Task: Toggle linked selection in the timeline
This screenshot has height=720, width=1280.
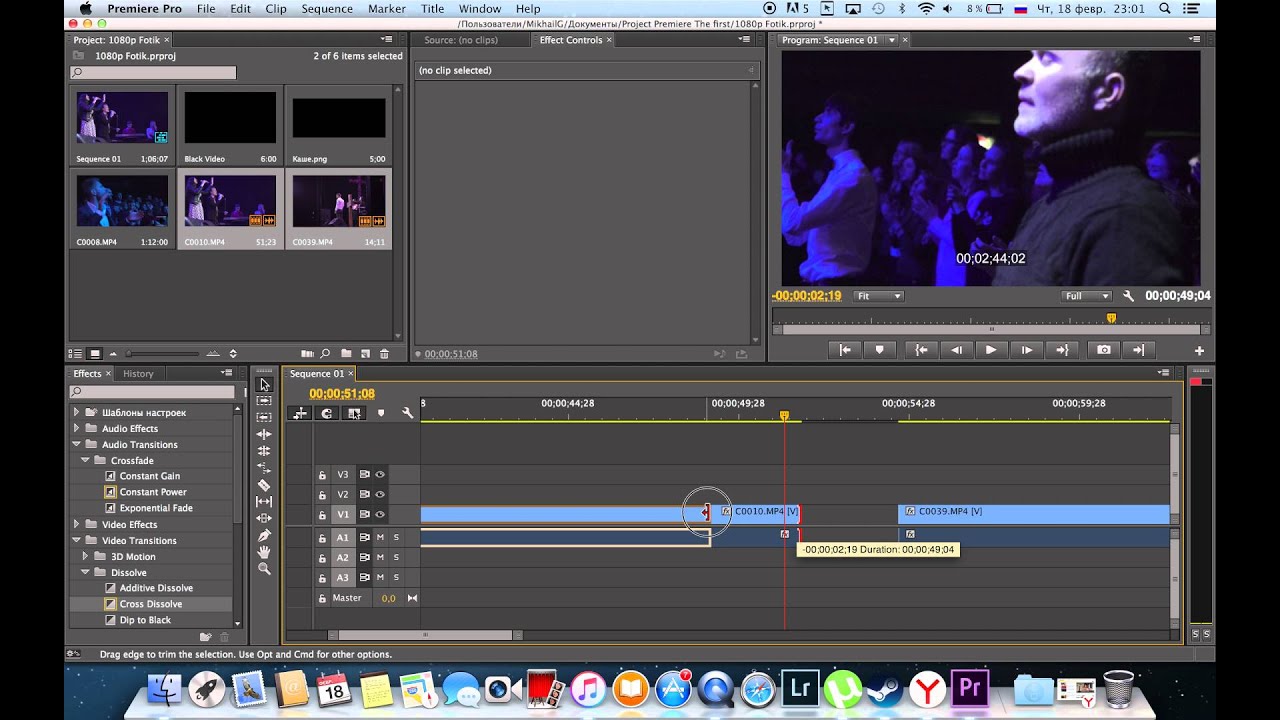Action: tap(354, 413)
